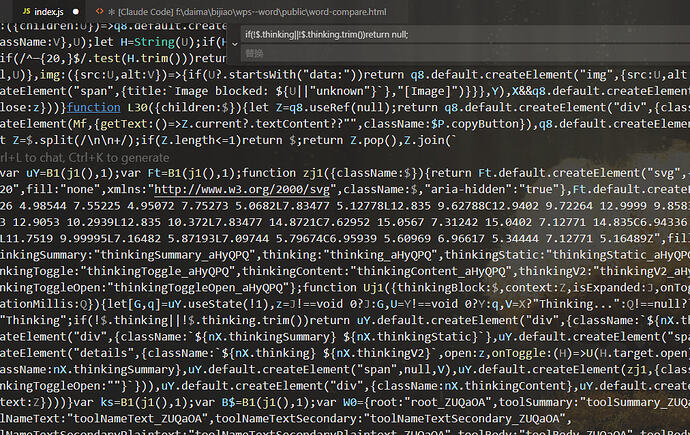Focus the replace input field in find widget

(x=465, y=54)
